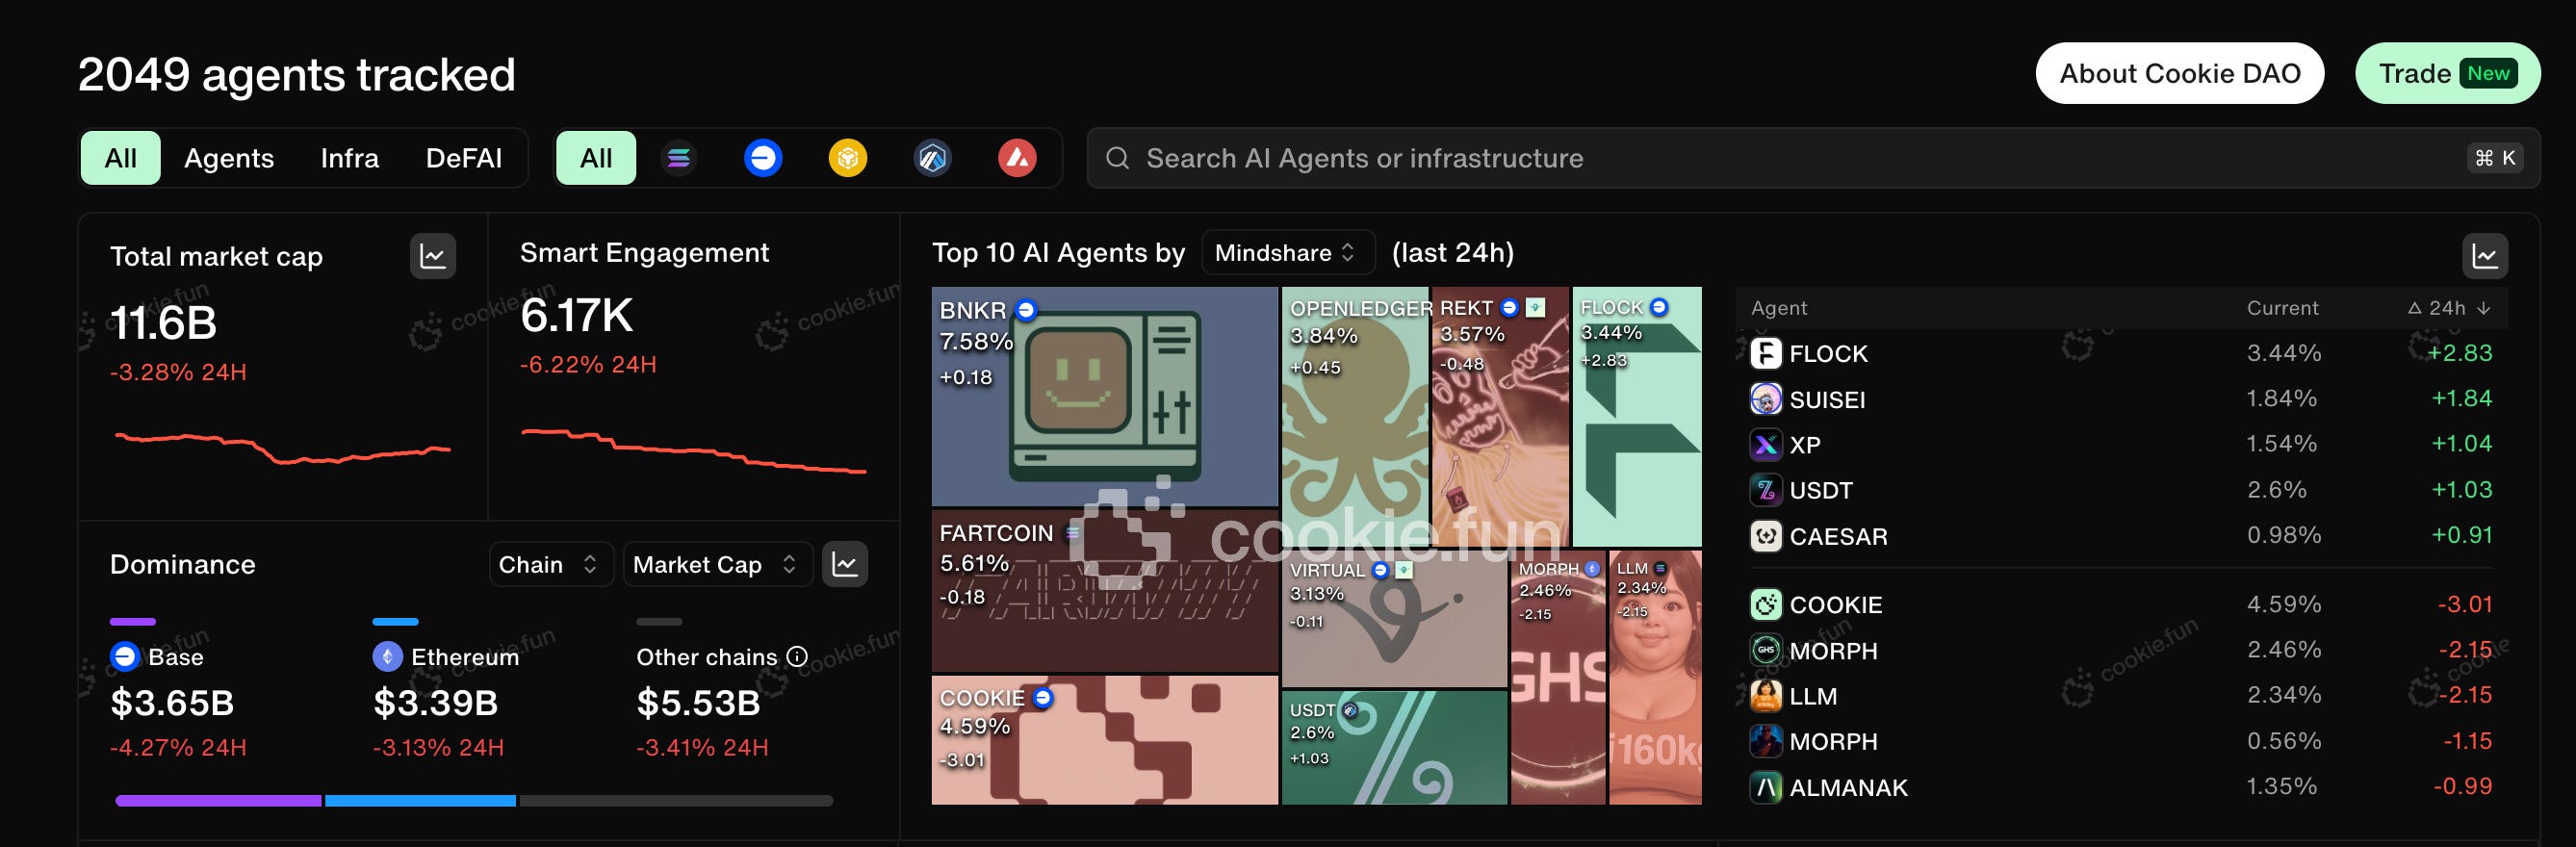Viewport: 2576px width, 847px height.
Task: Filter by BNB chain icon
Action: (848, 158)
